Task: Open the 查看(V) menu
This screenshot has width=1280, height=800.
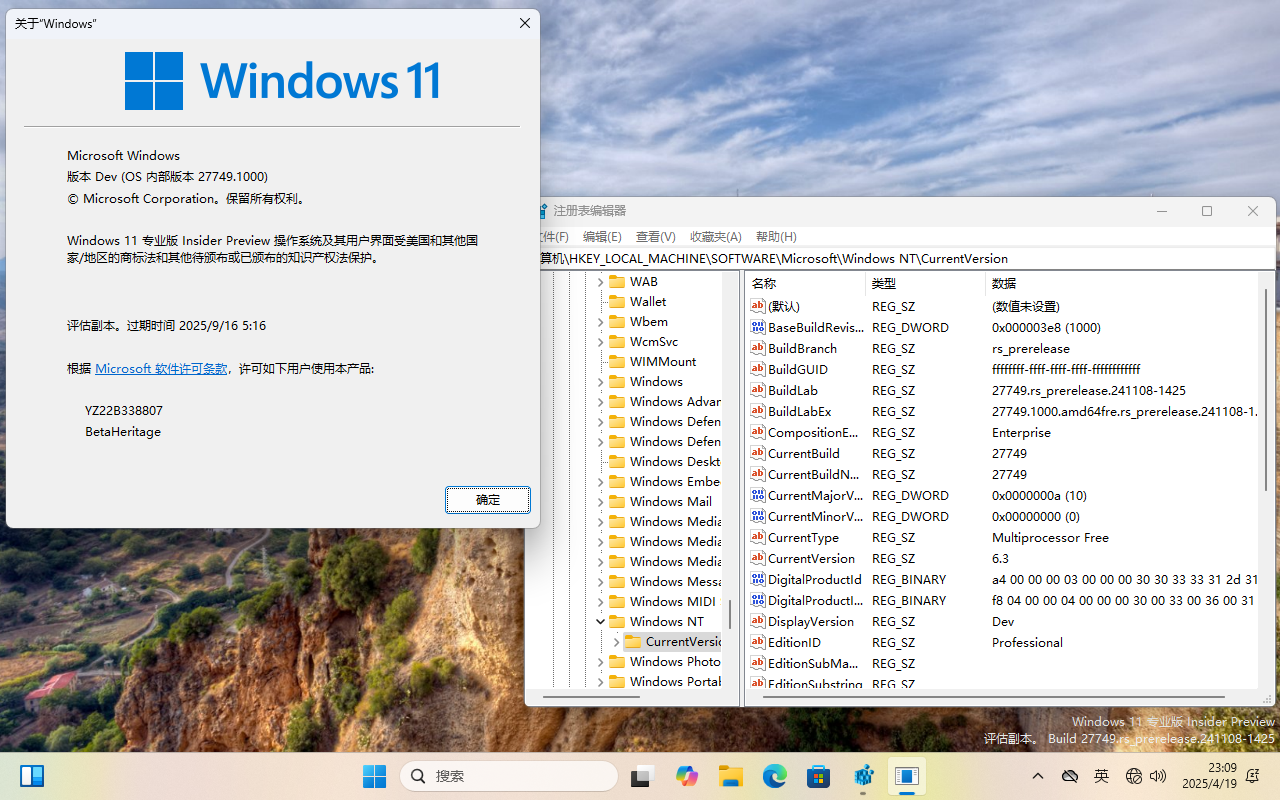Action: 655,237
